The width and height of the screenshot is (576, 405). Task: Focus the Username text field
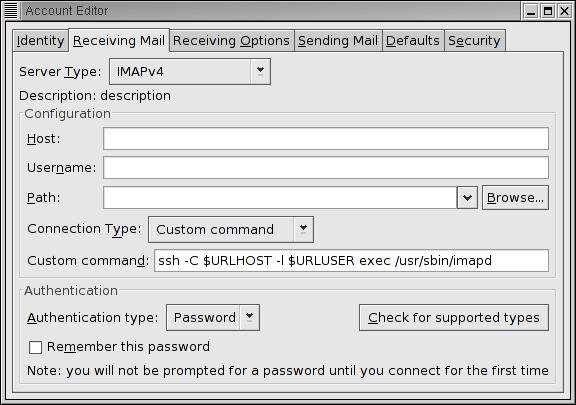point(326,168)
